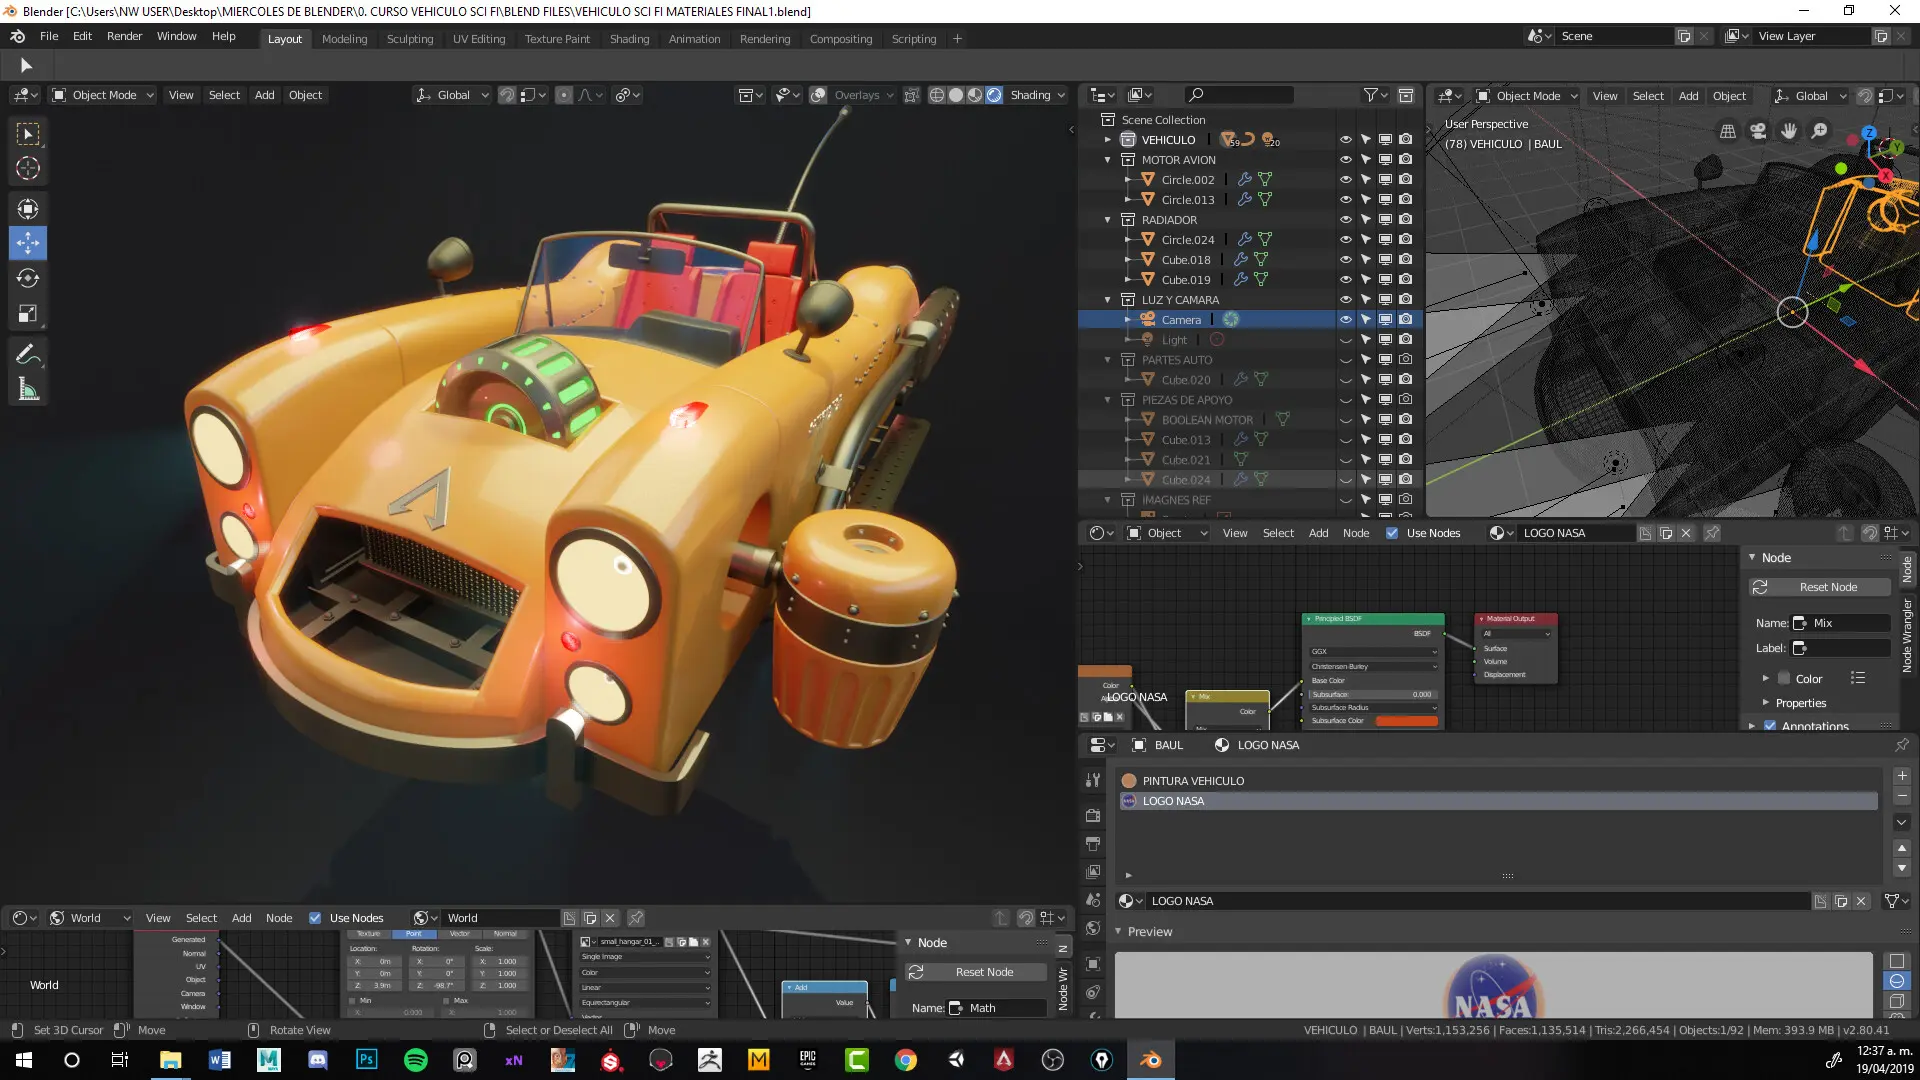Screen dimensions: 1920x1080
Task: Toggle Use Nodes checkbox in World editor
Action: tap(315, 918)
